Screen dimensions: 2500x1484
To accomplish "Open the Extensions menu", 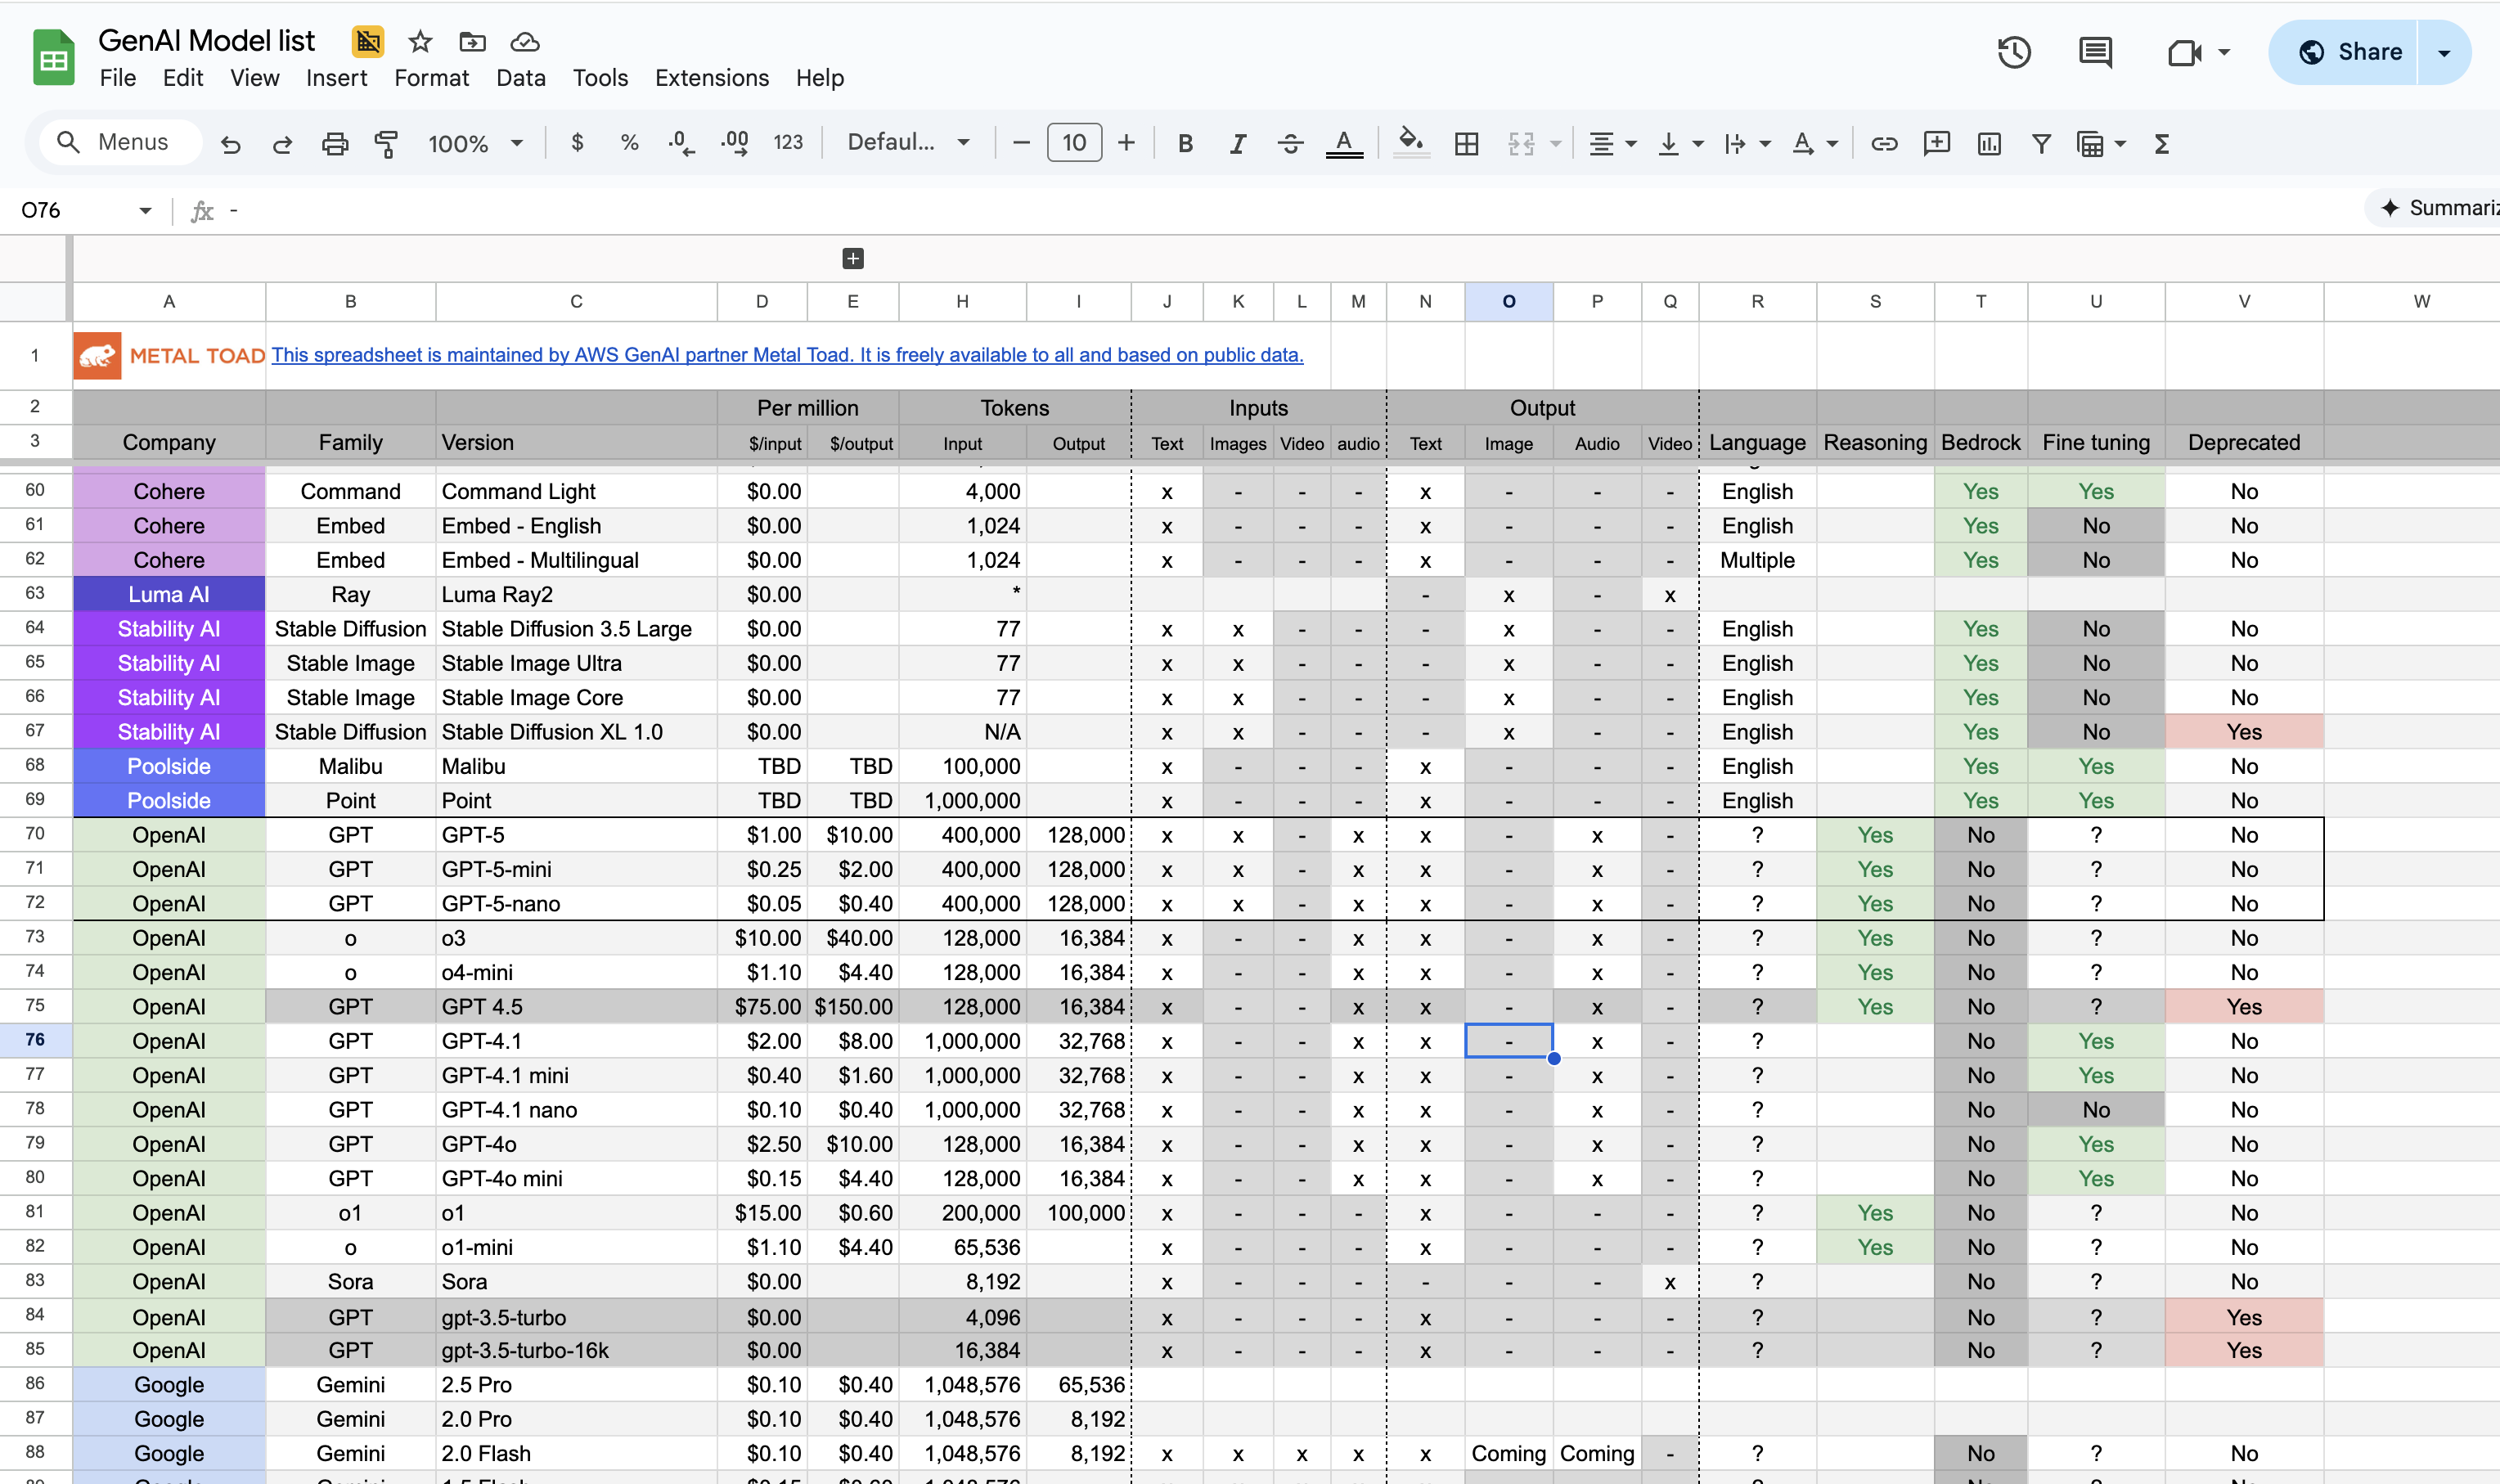I will click(711, 78).
